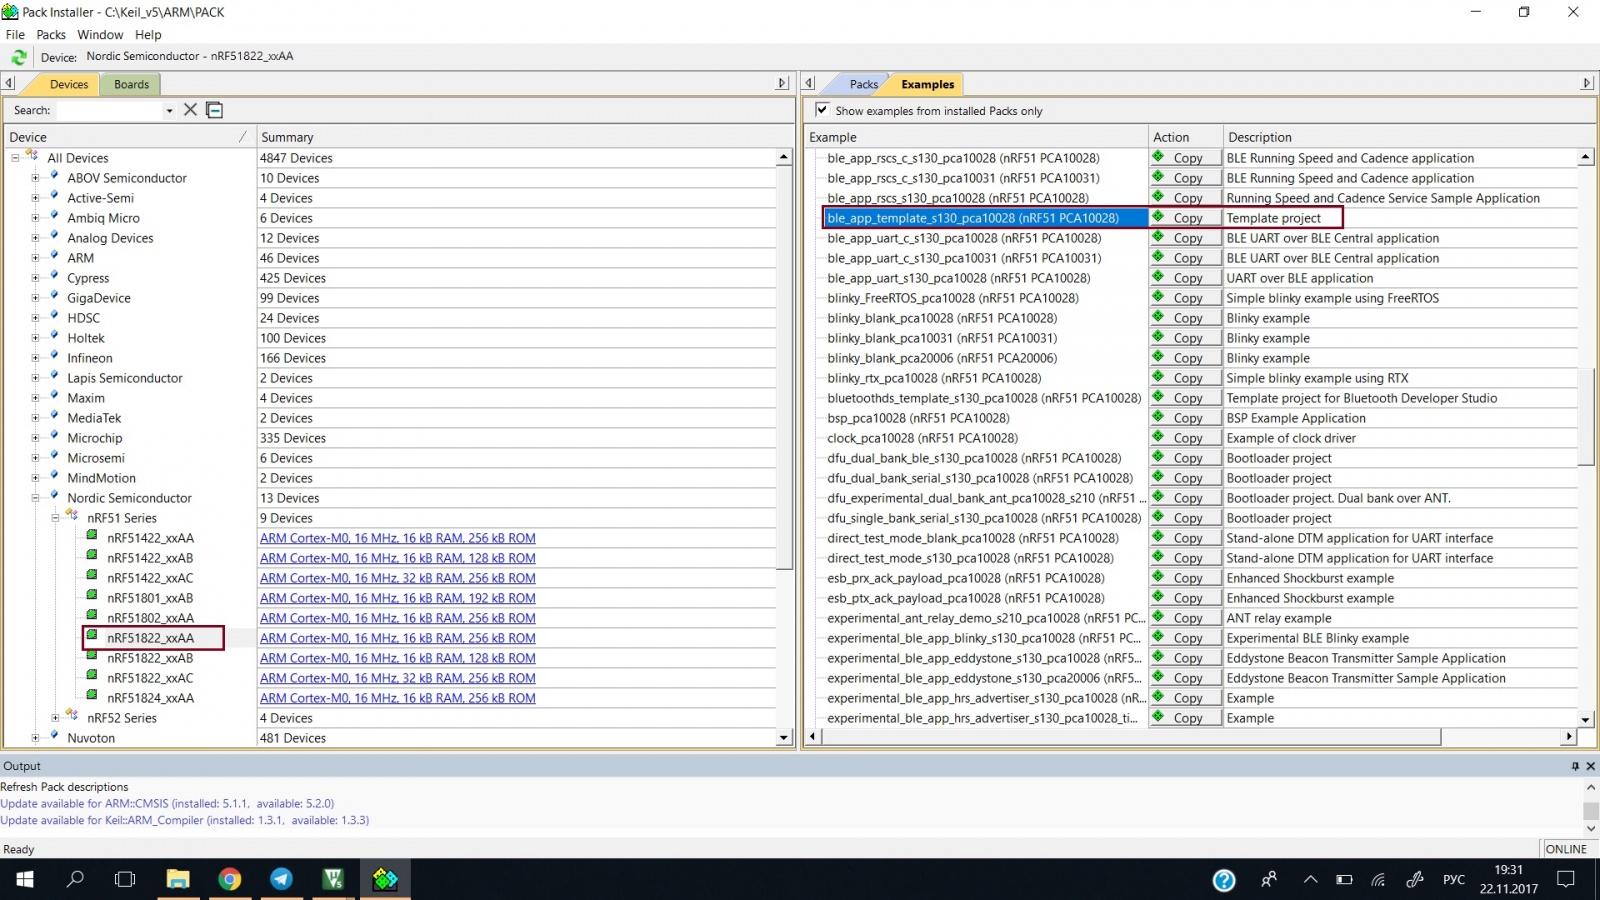Switch to the Packs tab
Screen dimensions: 1600x900
coord(864,84)
